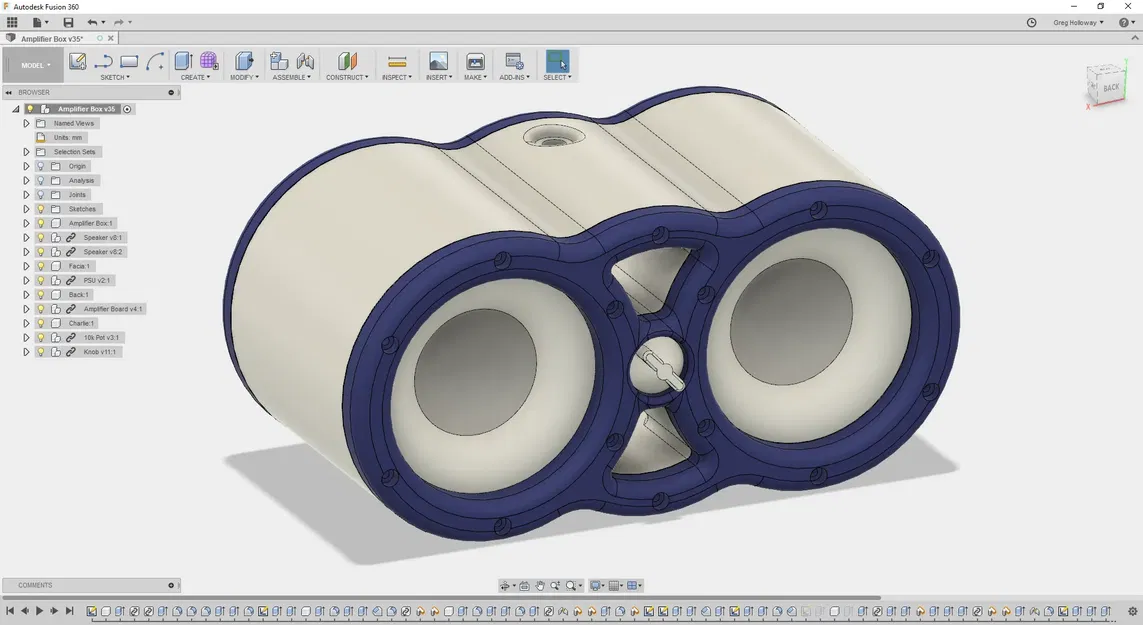The width and height of the screenshot is (1143, 625).
Task: Select the Create Sketch tool
Action: pyautogui.click(x=77, y=61)
